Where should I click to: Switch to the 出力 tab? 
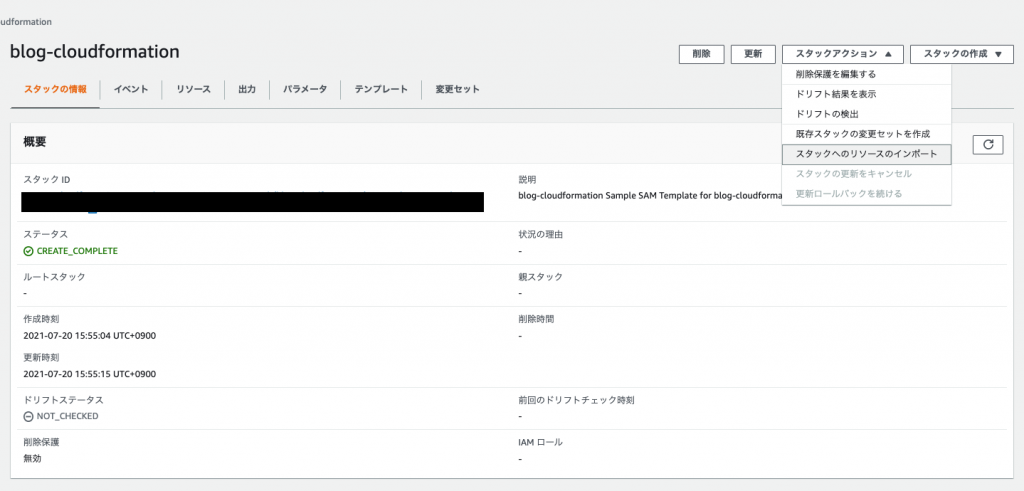tap(247, 89)
